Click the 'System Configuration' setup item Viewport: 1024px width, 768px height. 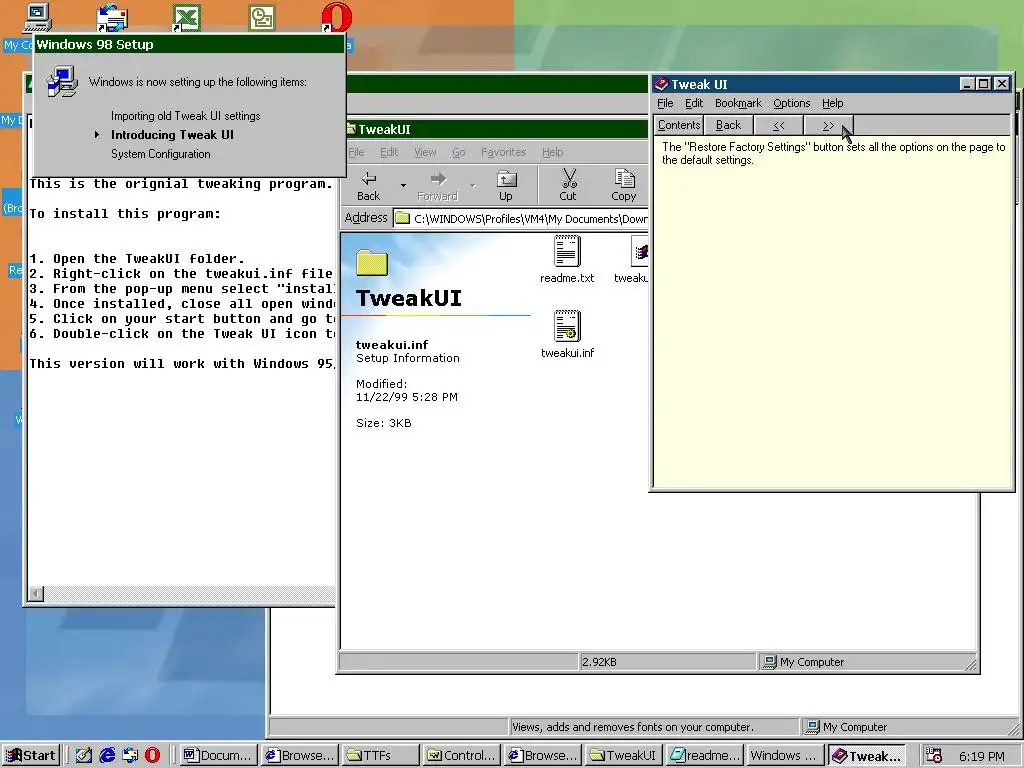pyautogui.click(x=161, y=154)
